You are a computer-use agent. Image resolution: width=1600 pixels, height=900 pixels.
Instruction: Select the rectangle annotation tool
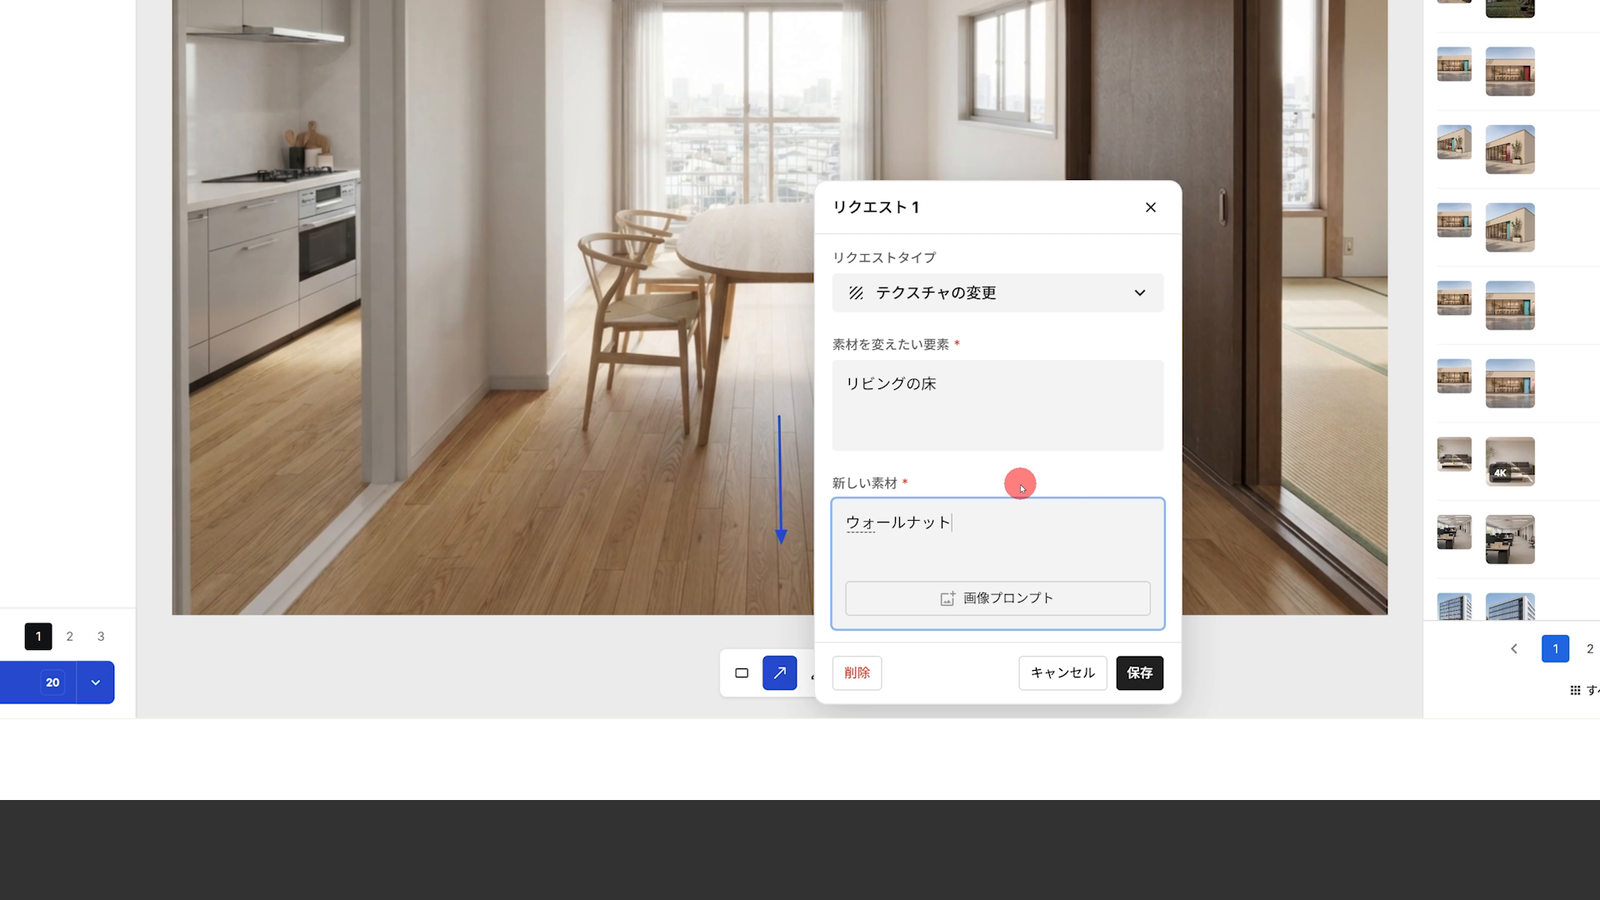click(741, 673)
